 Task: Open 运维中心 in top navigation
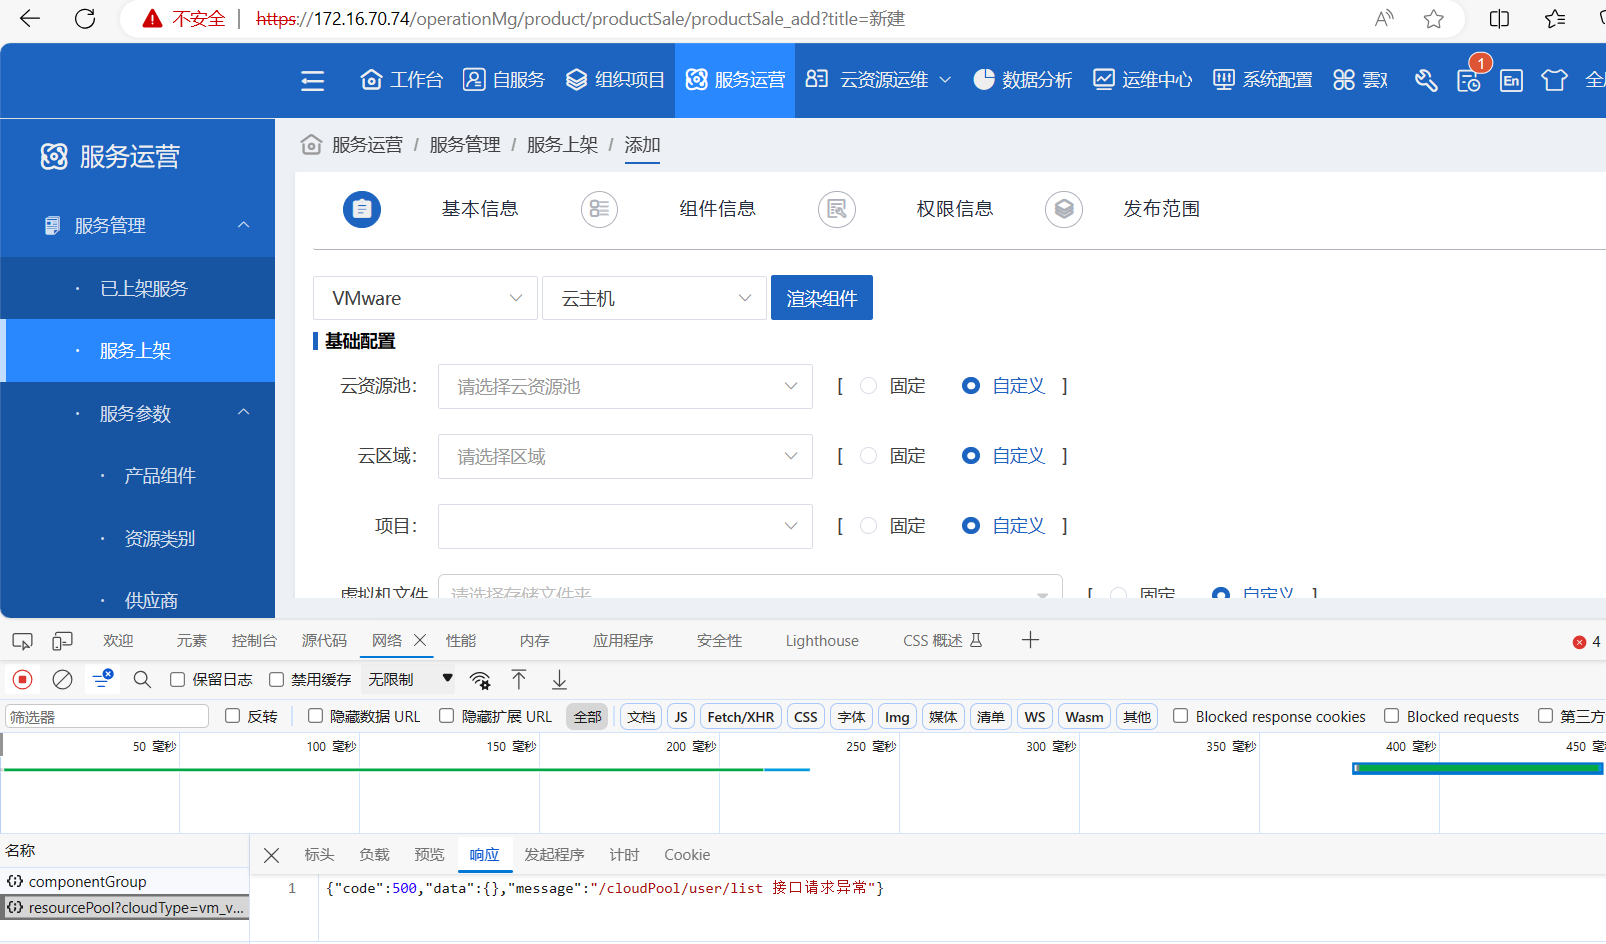point(1143,80)
